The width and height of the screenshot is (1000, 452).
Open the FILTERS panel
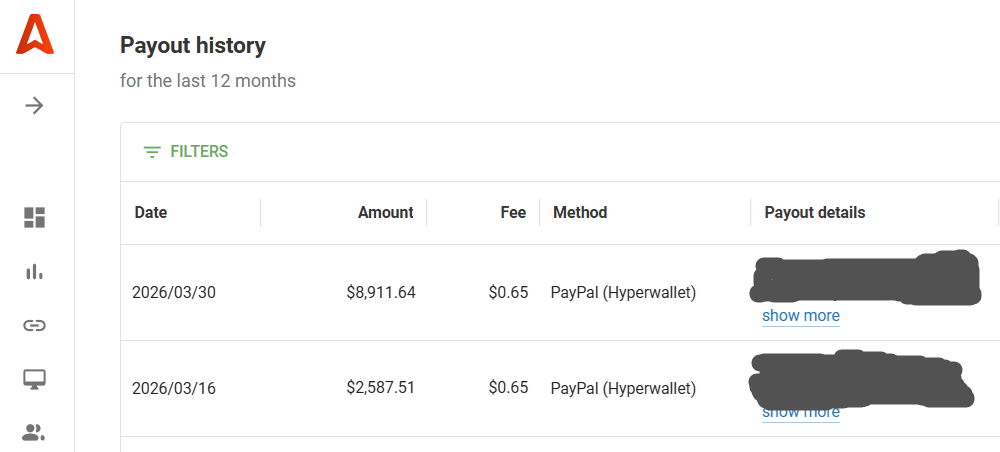coord(186,152)
